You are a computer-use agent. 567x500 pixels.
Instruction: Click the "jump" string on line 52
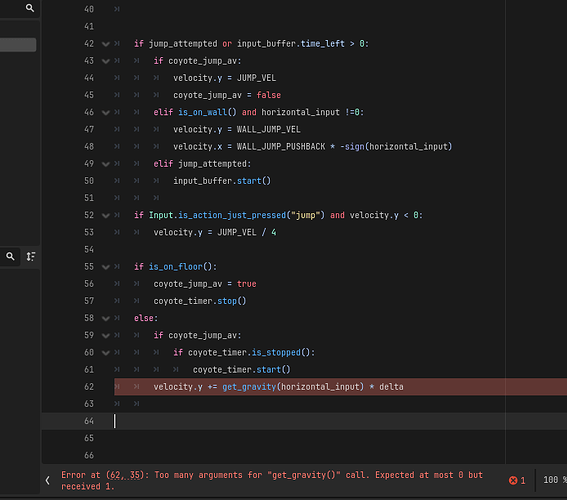pos(306,215)
